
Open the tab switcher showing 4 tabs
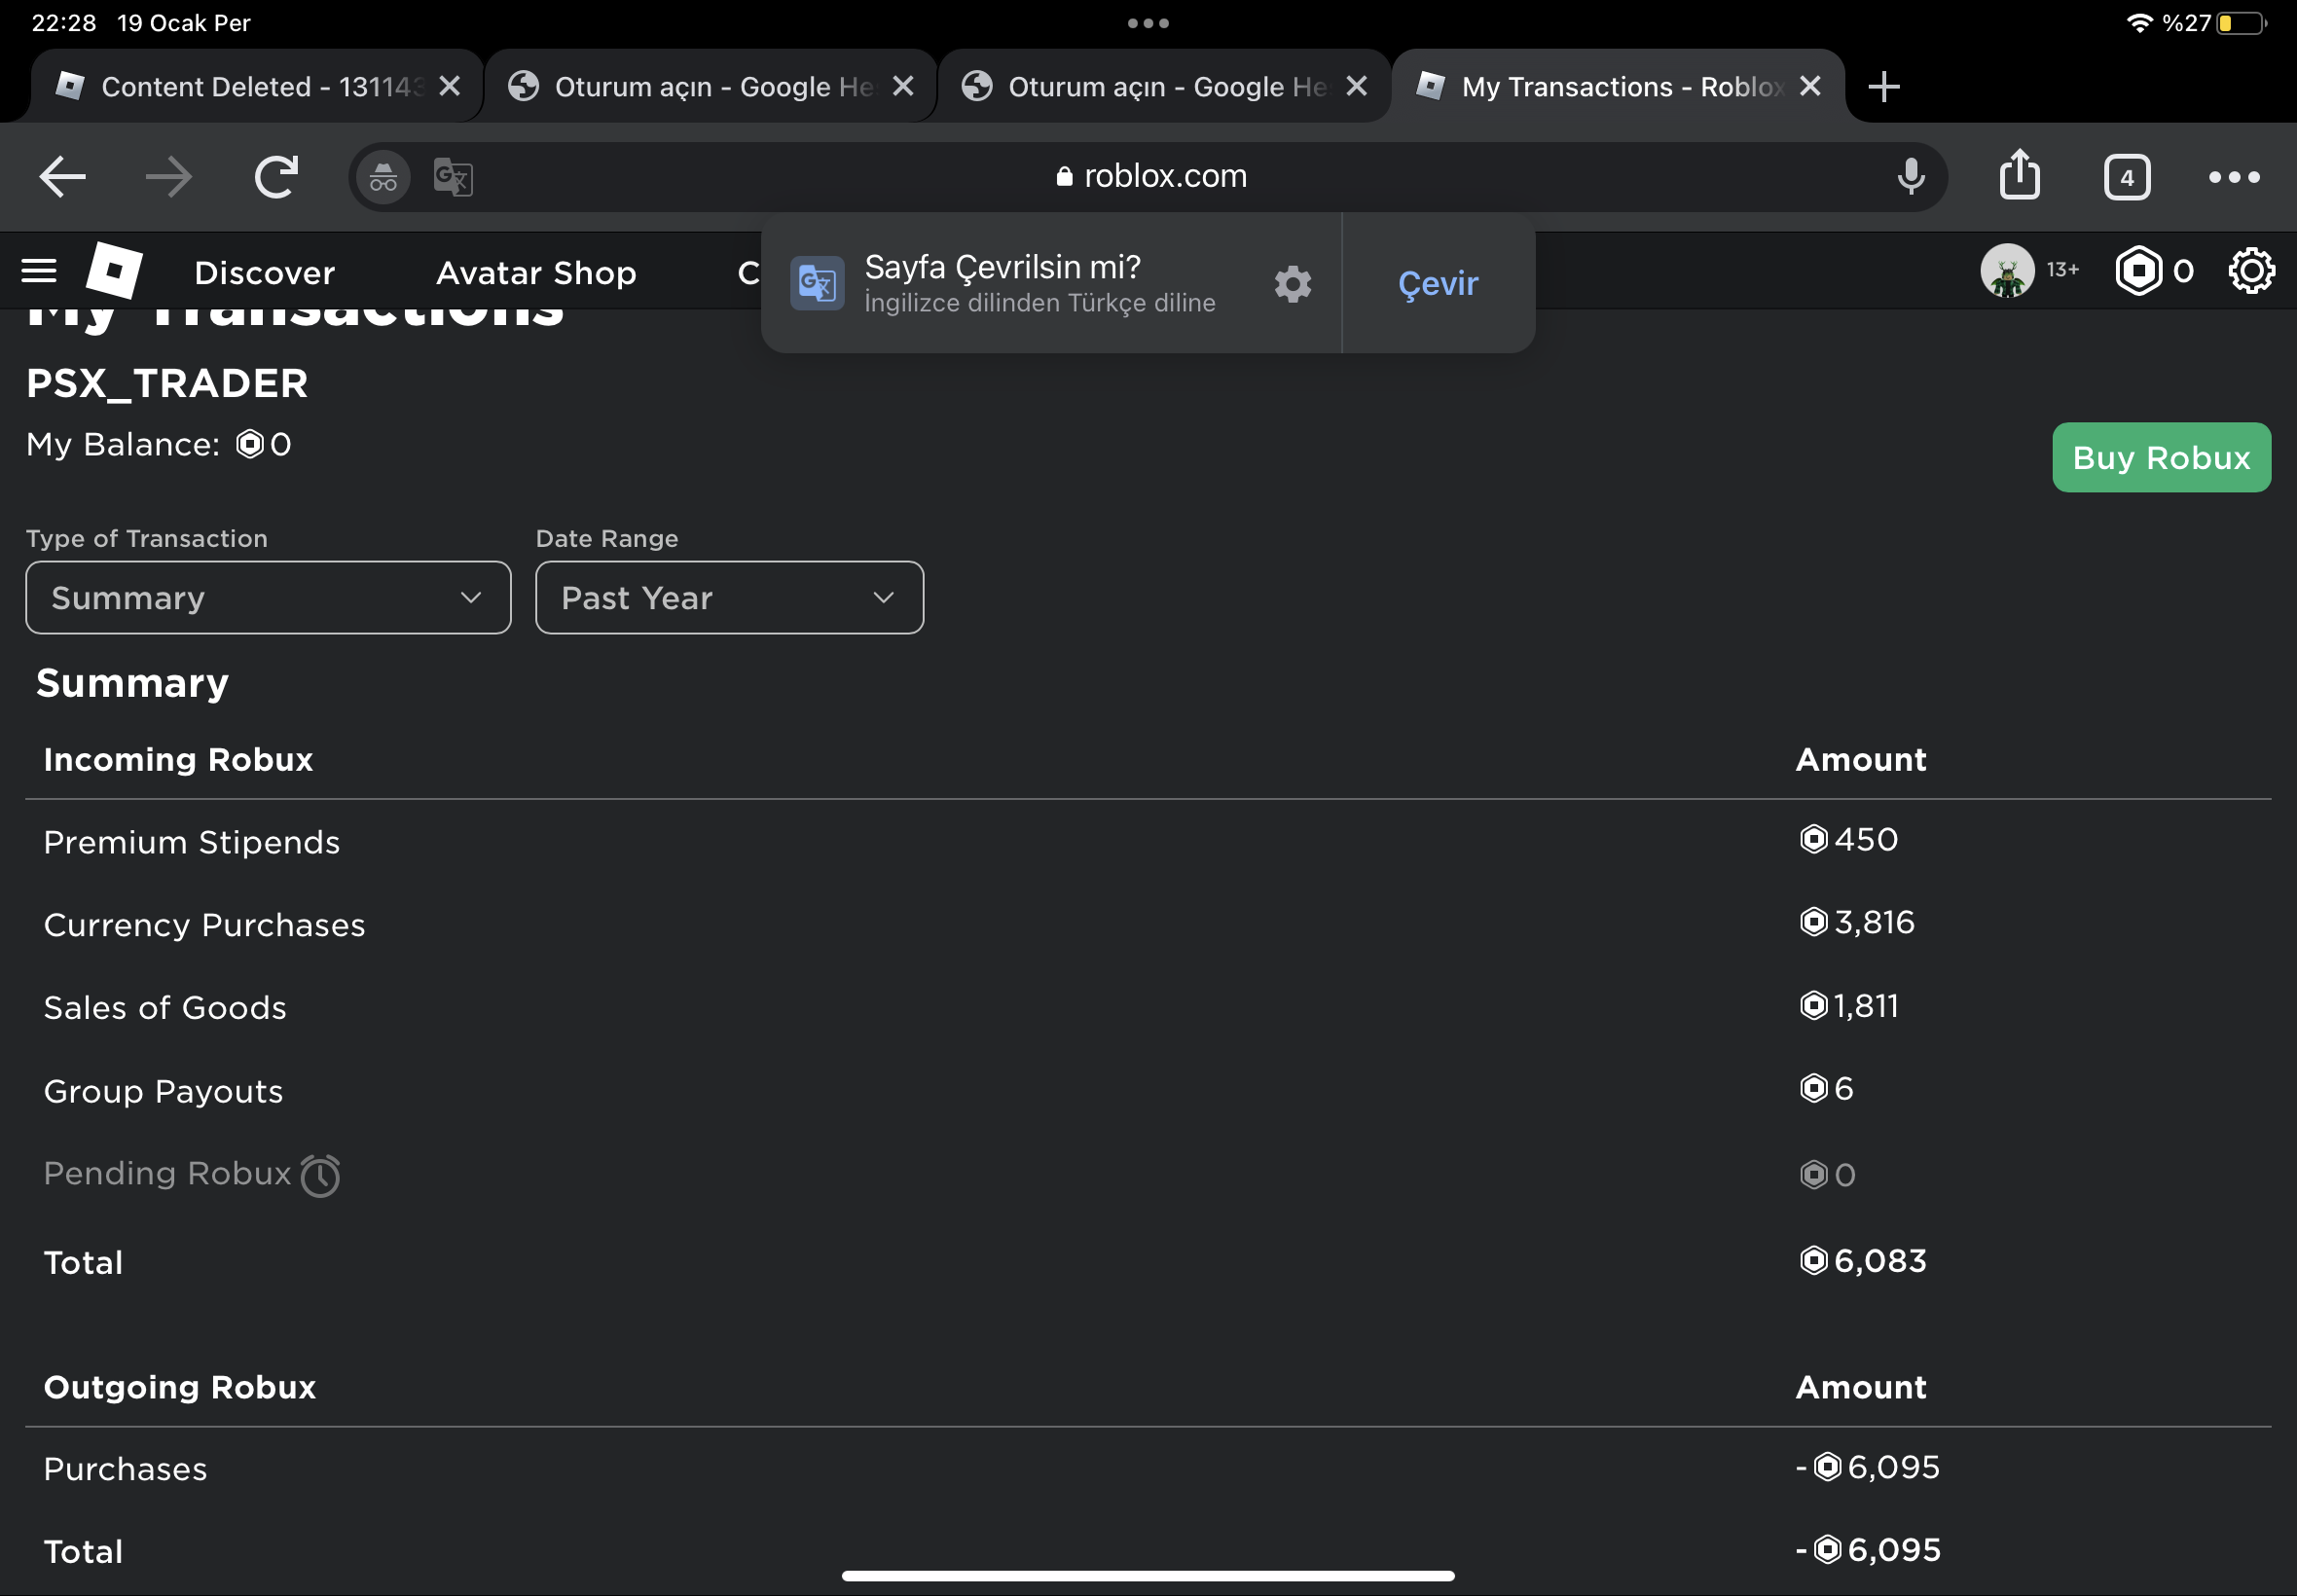tap(2126, 177)
